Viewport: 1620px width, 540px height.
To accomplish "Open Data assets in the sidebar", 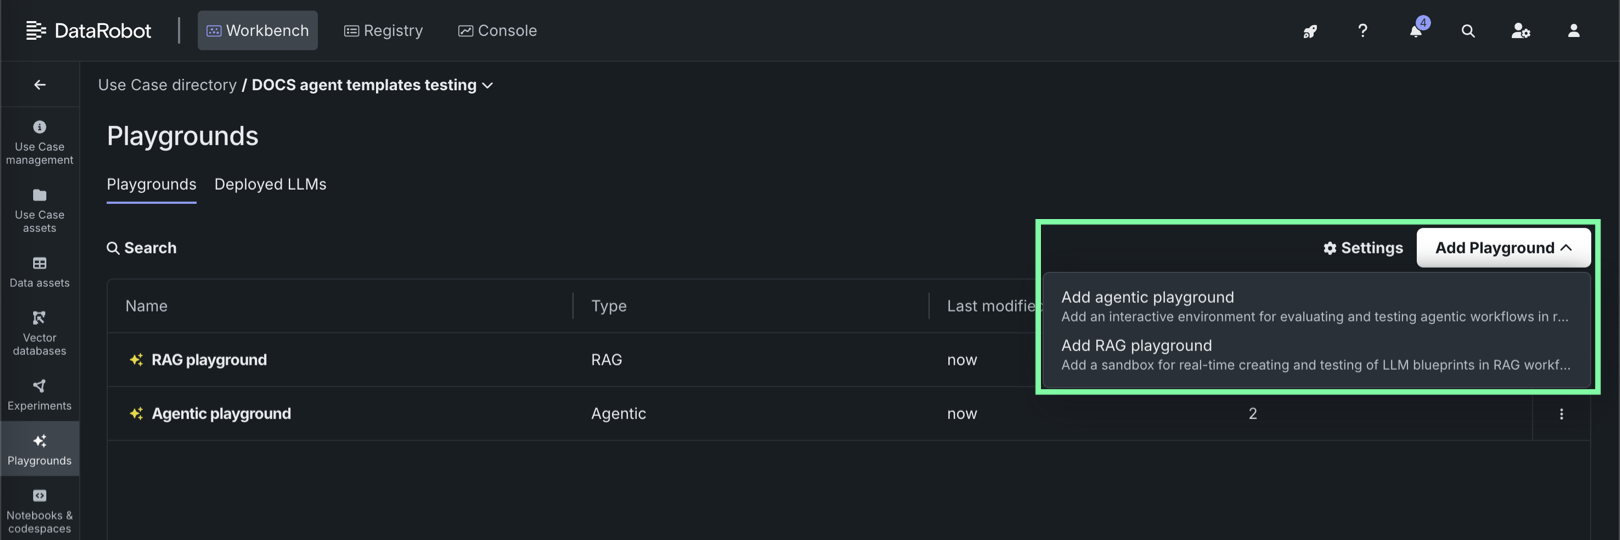I will [40, 271].
